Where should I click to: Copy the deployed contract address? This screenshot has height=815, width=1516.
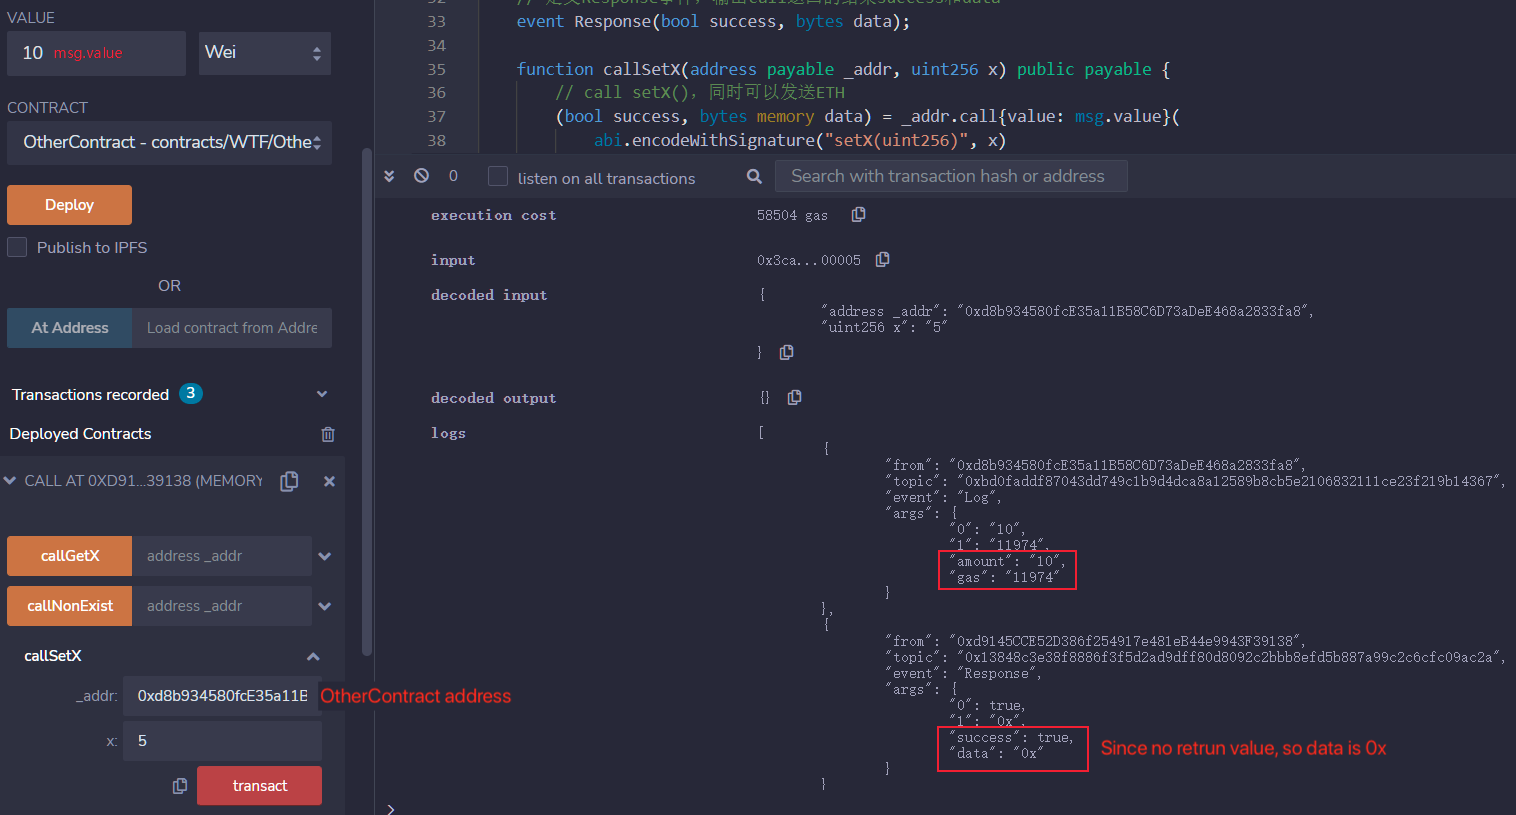coord(289,481)
